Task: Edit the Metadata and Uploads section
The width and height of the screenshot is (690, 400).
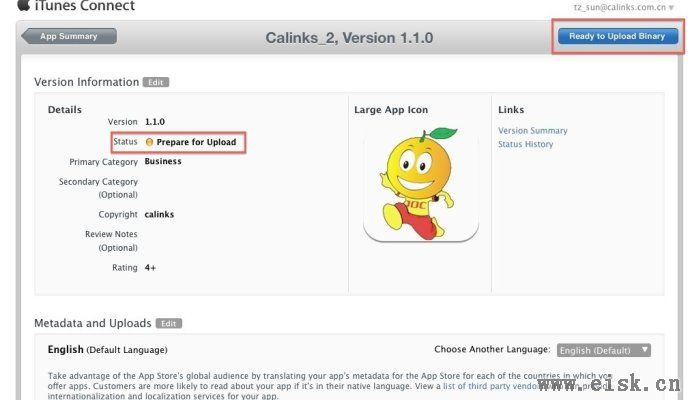Action: [169, 323]
